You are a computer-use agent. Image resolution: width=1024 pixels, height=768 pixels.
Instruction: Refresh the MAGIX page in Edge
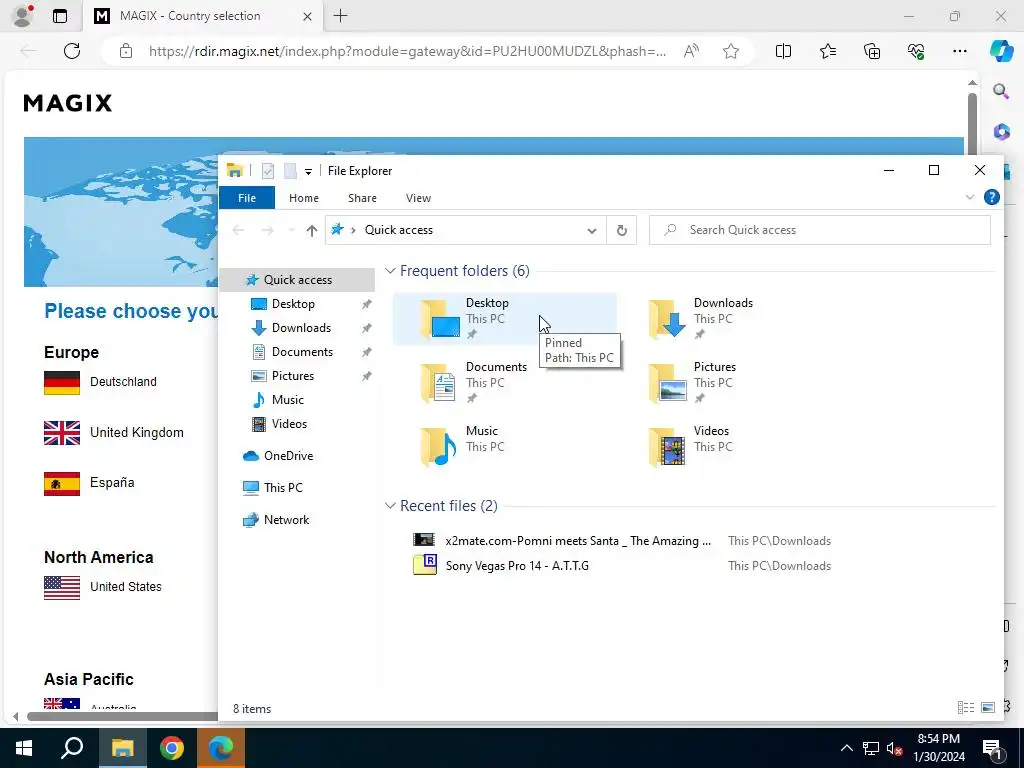click(x=72, y=51)
